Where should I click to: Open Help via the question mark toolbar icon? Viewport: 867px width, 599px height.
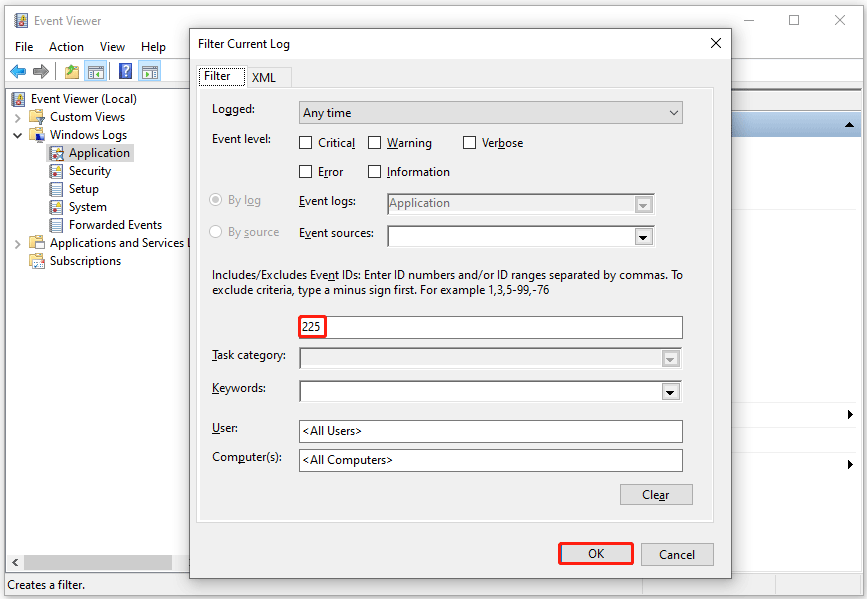point(126,71)
